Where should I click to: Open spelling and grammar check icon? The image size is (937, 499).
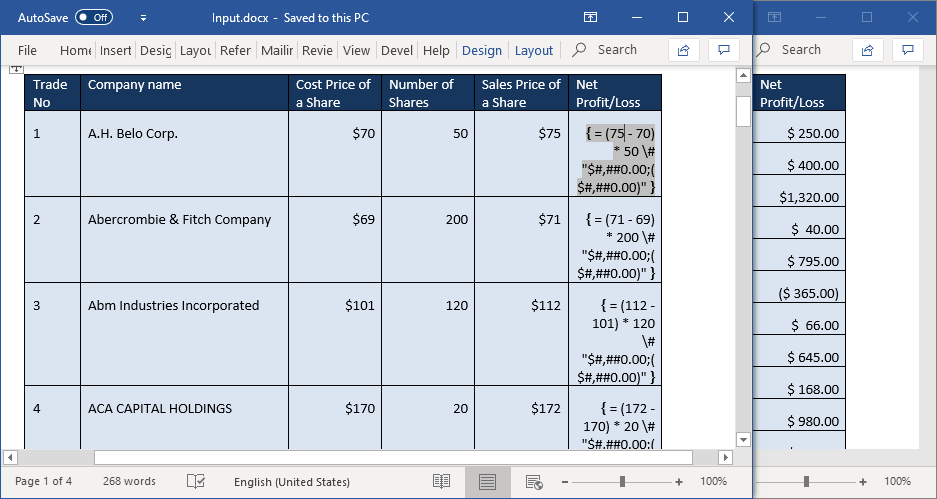click(x=196, y=481)
